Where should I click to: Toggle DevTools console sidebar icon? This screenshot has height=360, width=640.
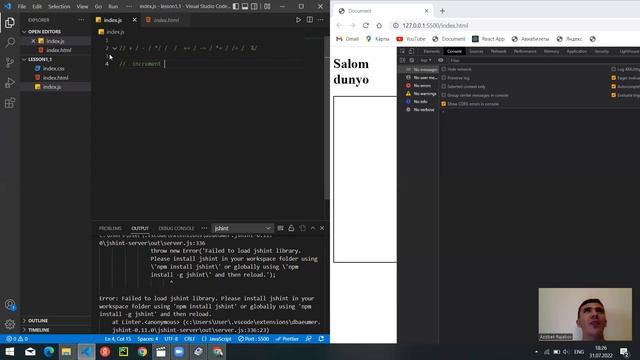[x=402, y=60]
